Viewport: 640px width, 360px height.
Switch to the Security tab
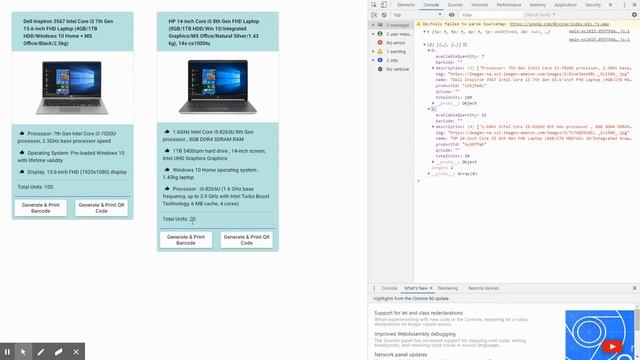(593, 5)
